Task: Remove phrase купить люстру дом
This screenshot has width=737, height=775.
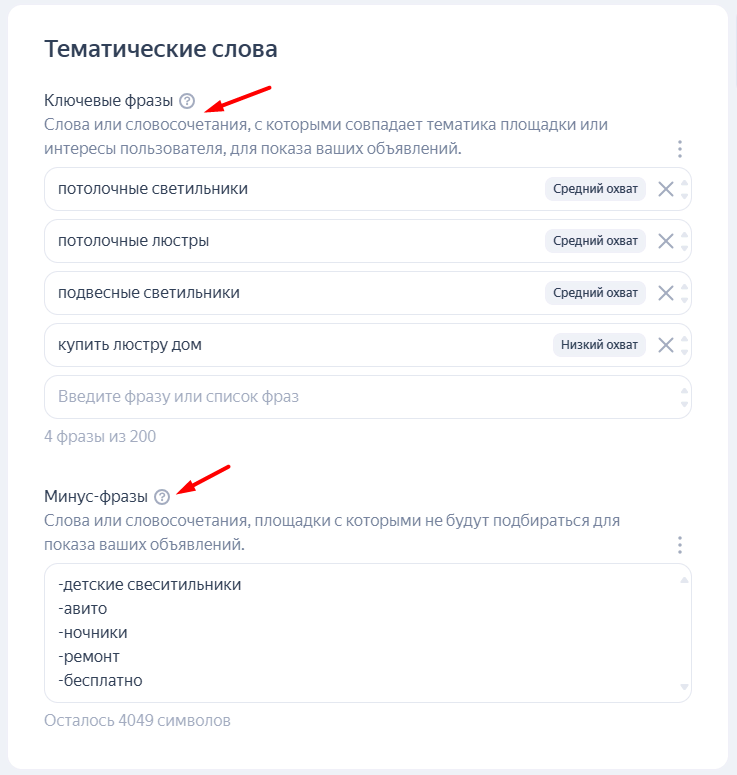Action: pyautogui.click(x=665, y=345)
